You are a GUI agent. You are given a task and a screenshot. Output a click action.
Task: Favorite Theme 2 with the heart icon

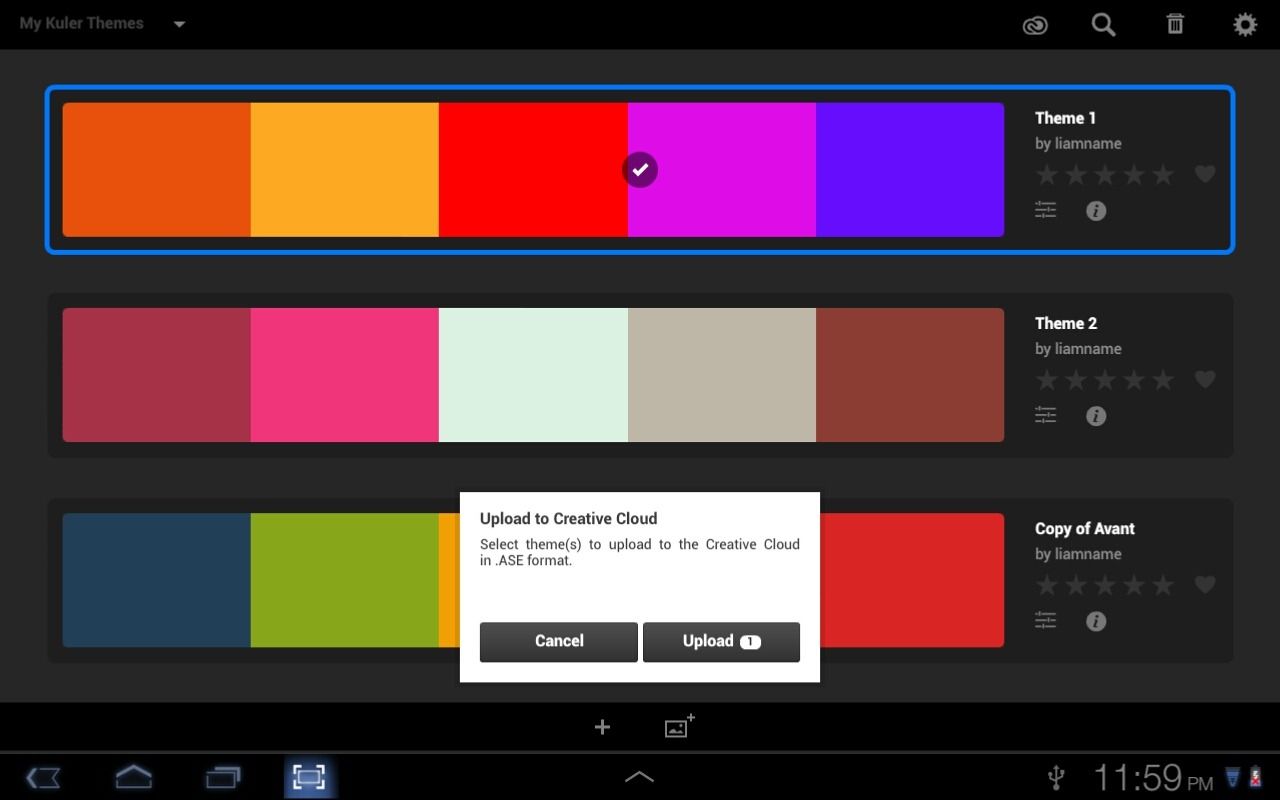click(x=1205, y=379)
